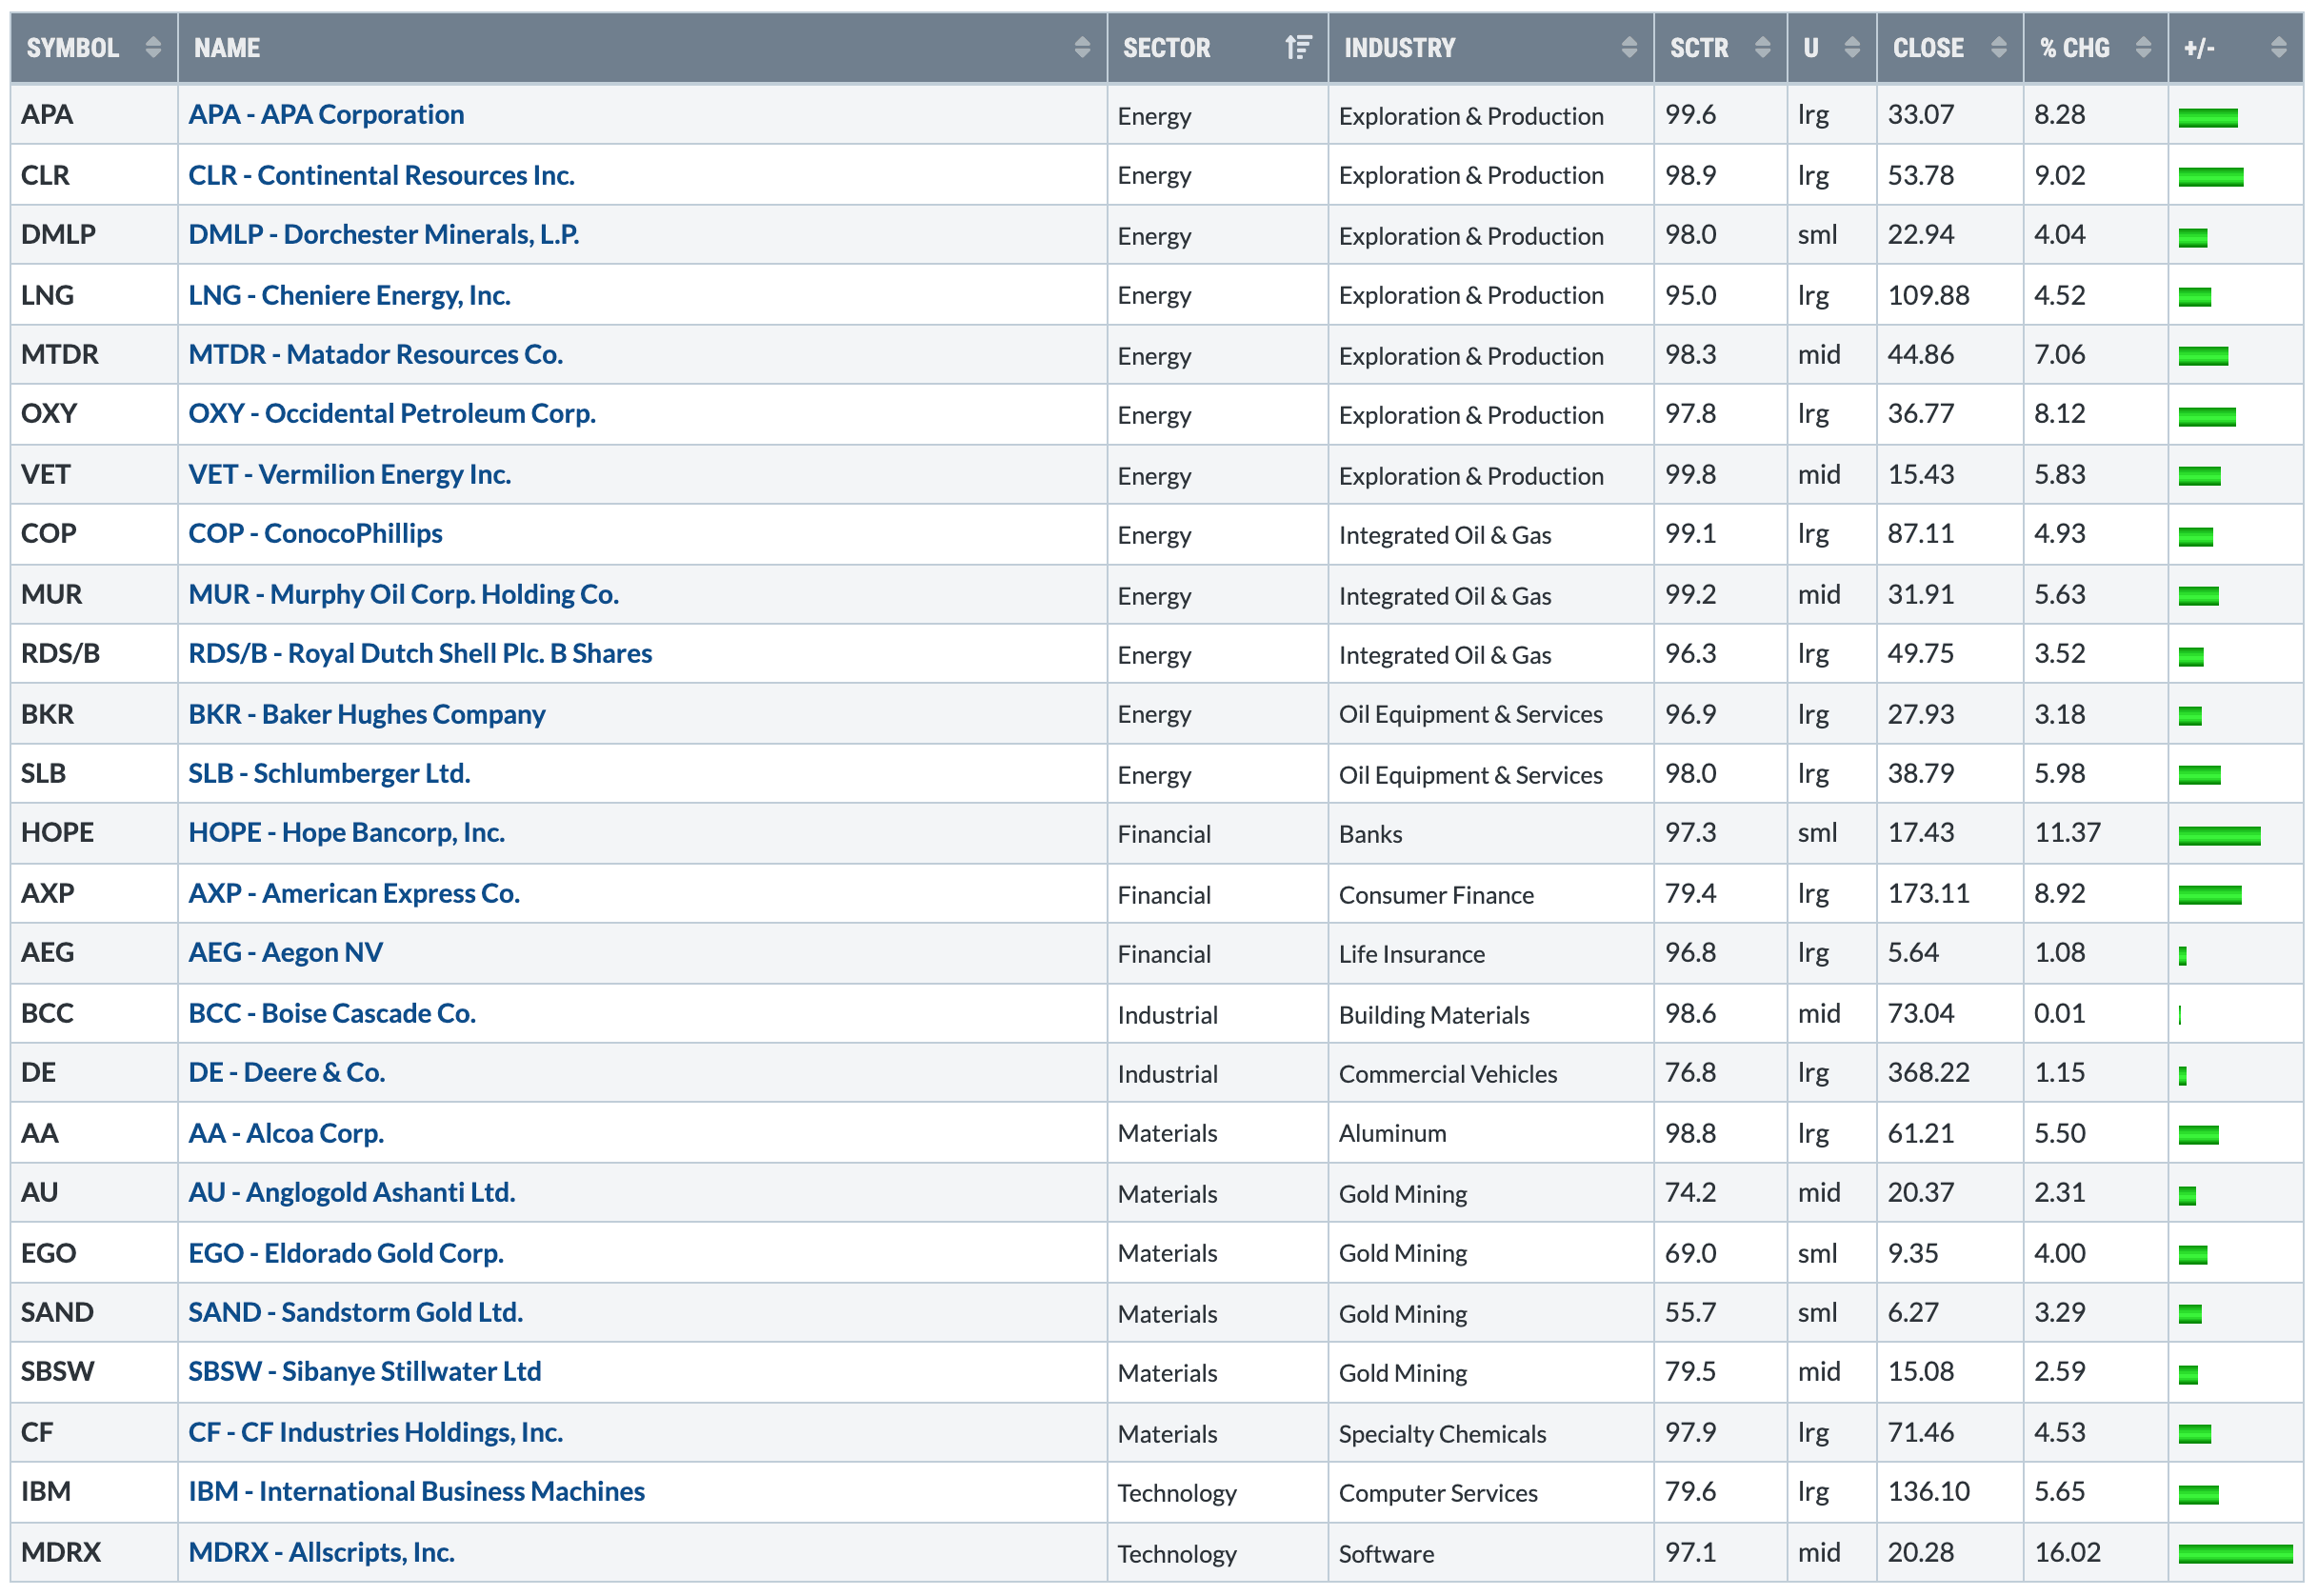Click sort arrows in +/- column header
Screen dimensions: 2318x1596
[x=2278, y=47]
